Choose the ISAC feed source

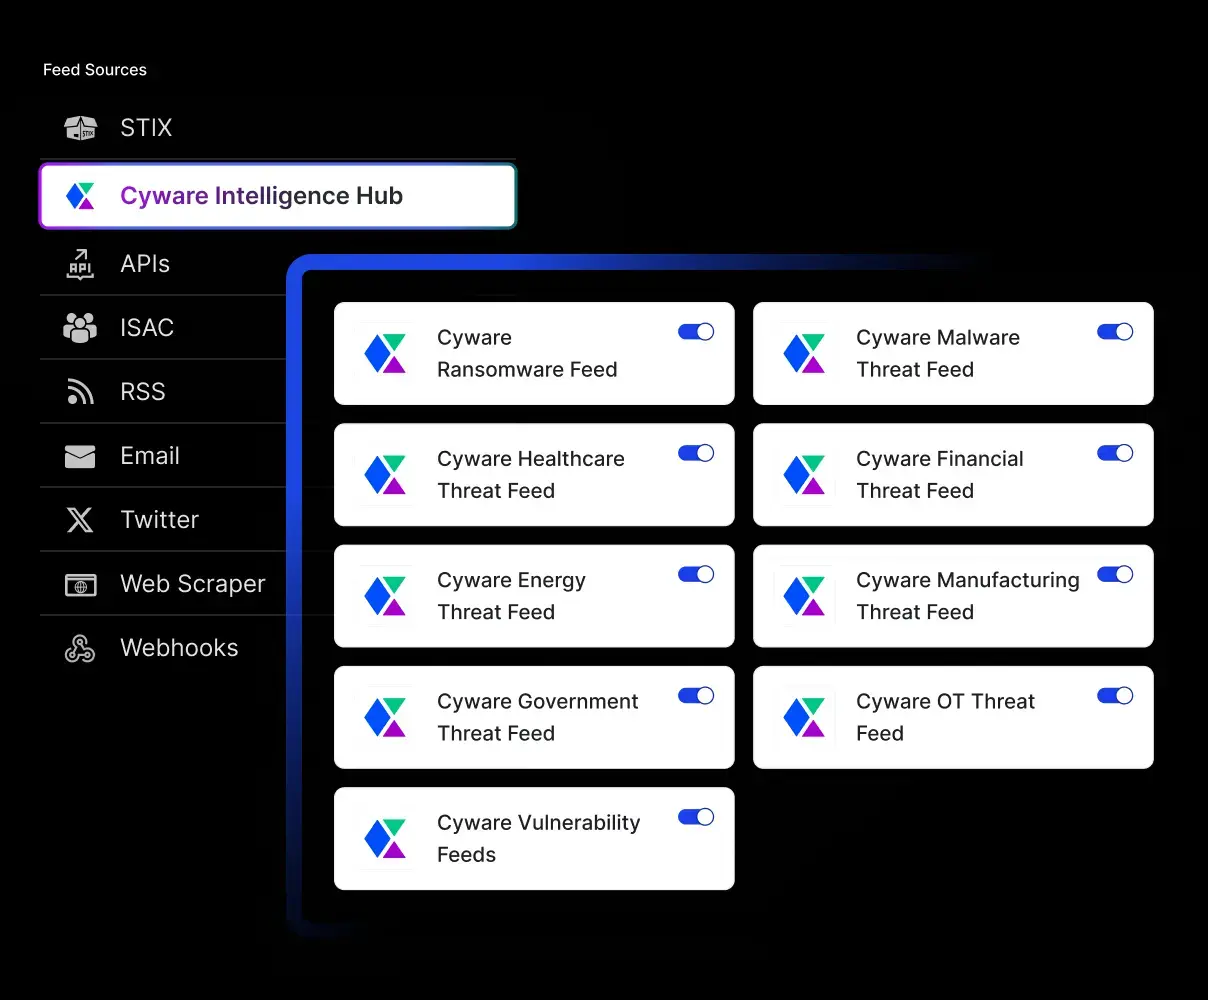coord(163,328)
